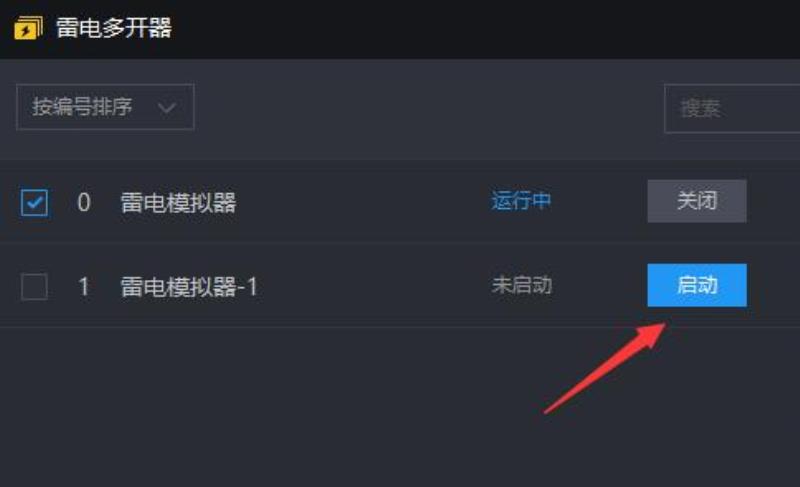
Task: Click the 雷电多开器 window title text
Action: 114,28
